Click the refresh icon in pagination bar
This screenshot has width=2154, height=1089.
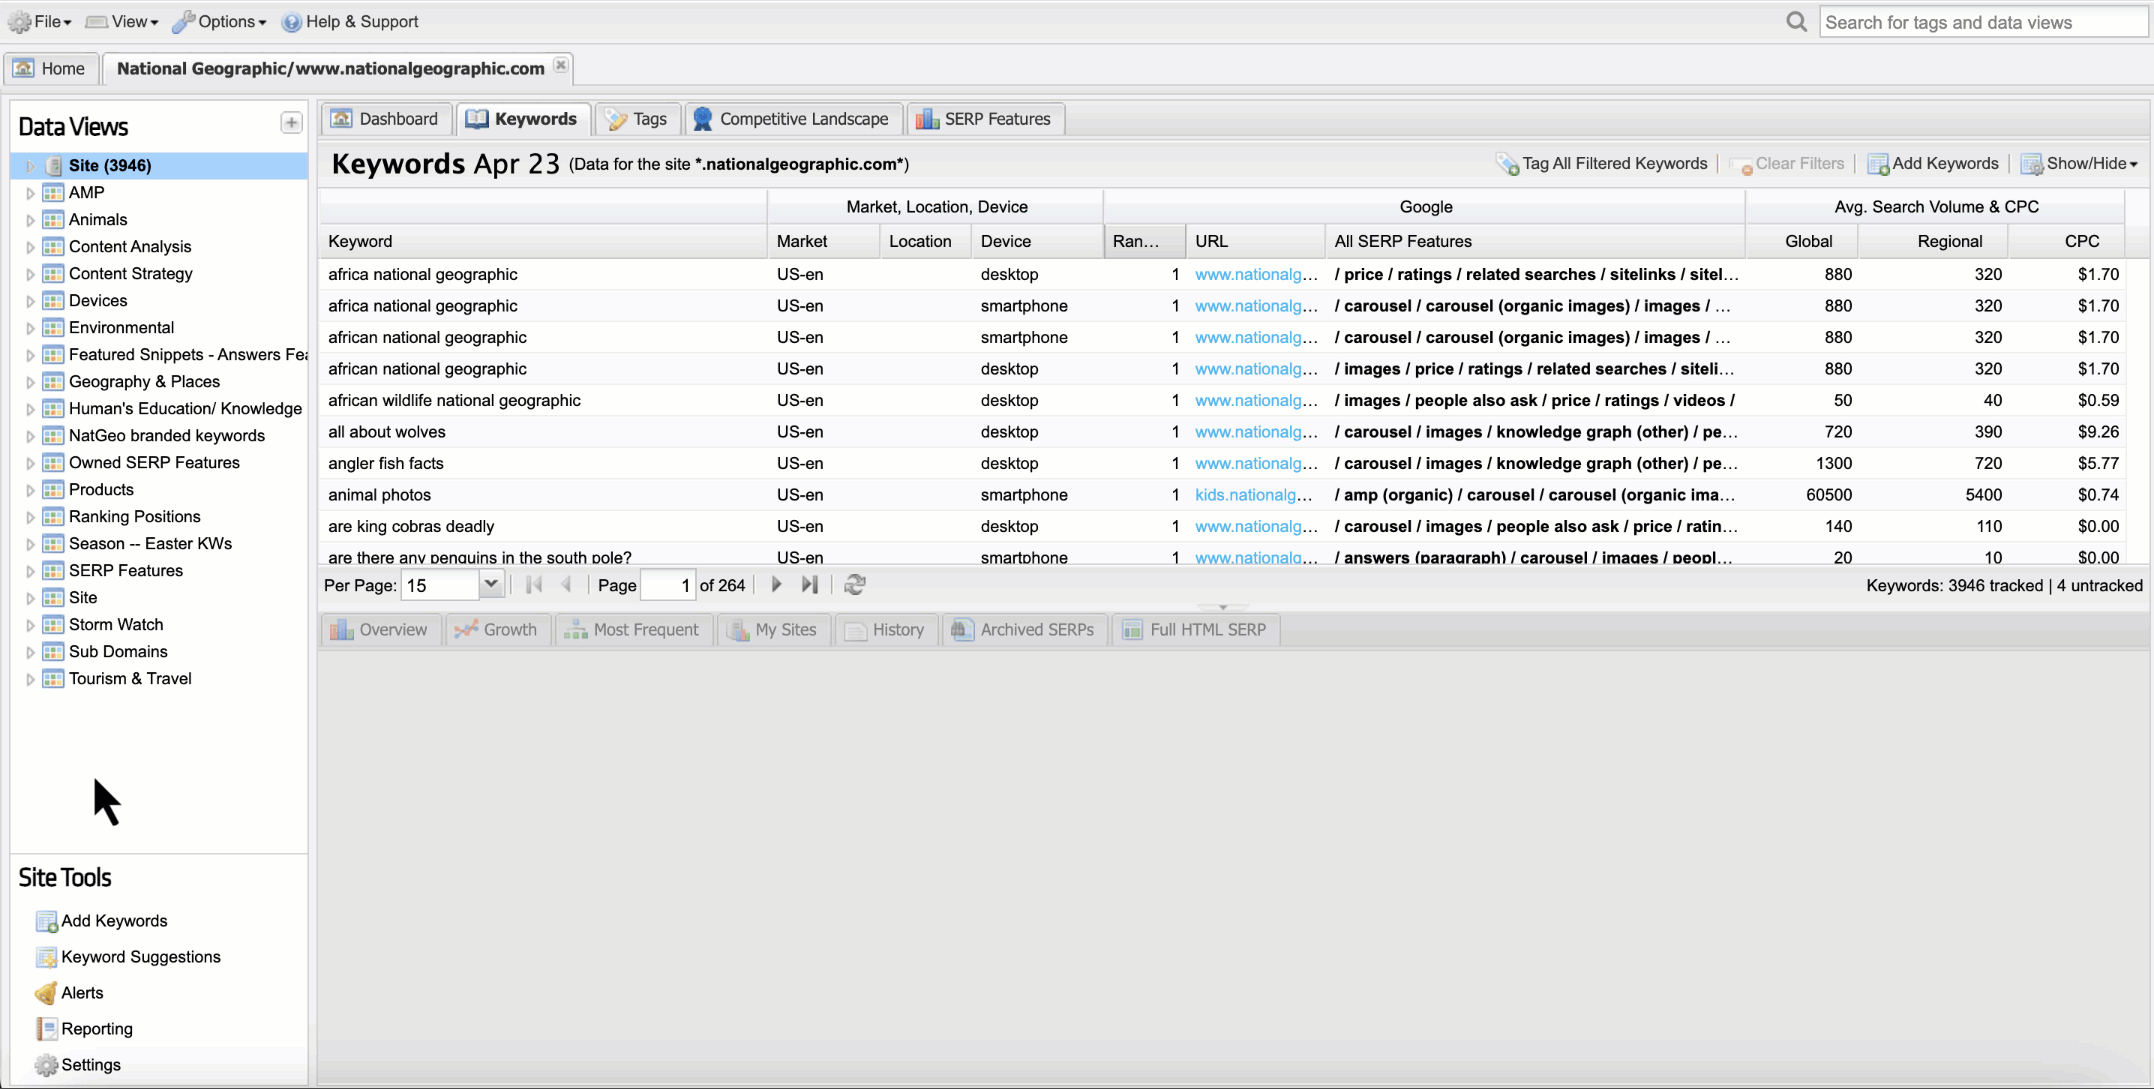pyautogui.click(x=854, y=585)
